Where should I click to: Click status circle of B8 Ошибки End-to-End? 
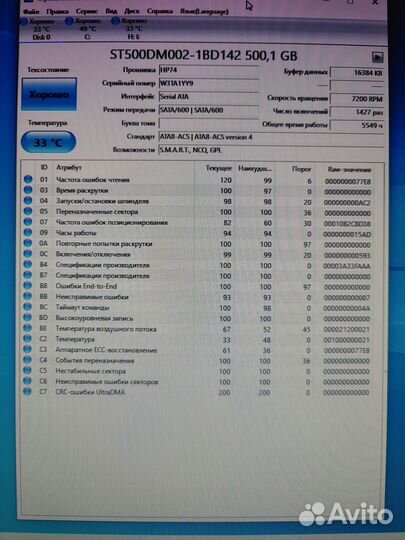pos(28,285)
